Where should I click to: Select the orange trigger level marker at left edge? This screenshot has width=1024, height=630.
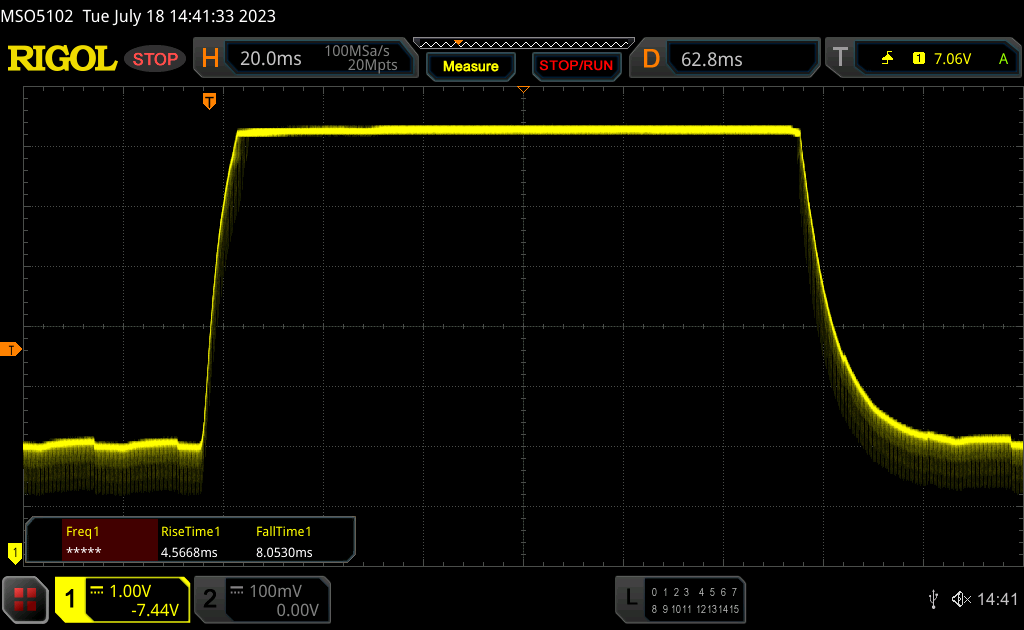coord(13,349)
